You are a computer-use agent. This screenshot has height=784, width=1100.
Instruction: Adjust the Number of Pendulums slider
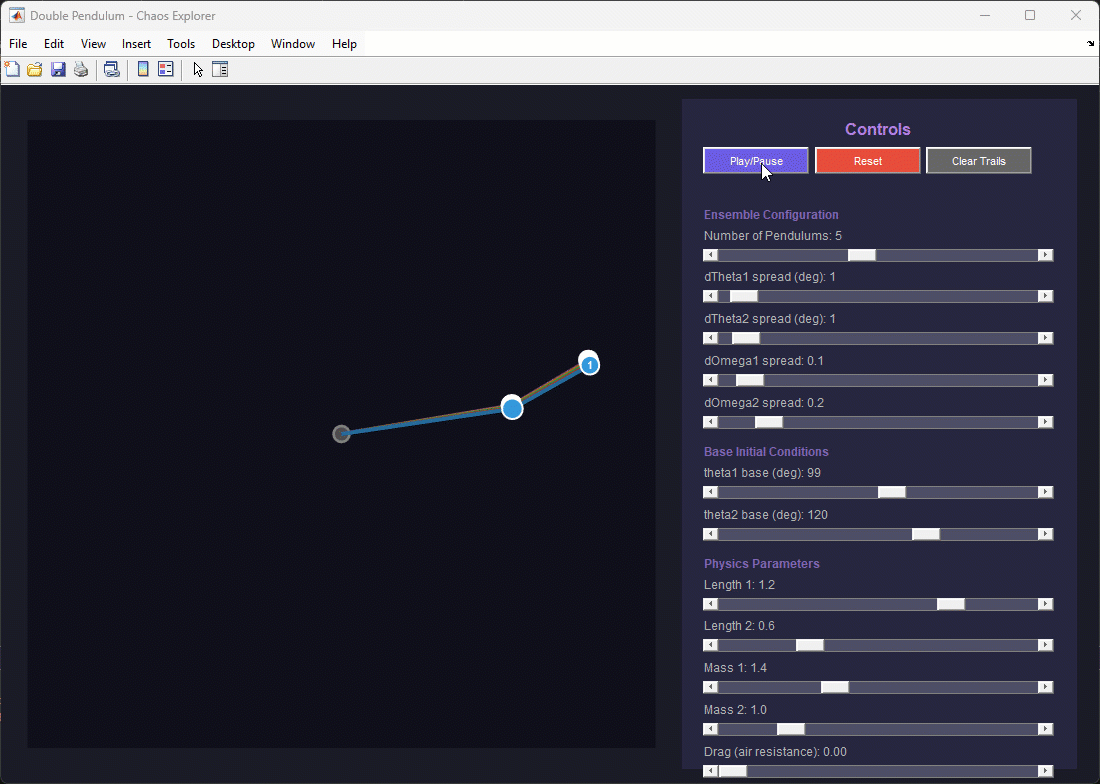(x=861, y=254)
